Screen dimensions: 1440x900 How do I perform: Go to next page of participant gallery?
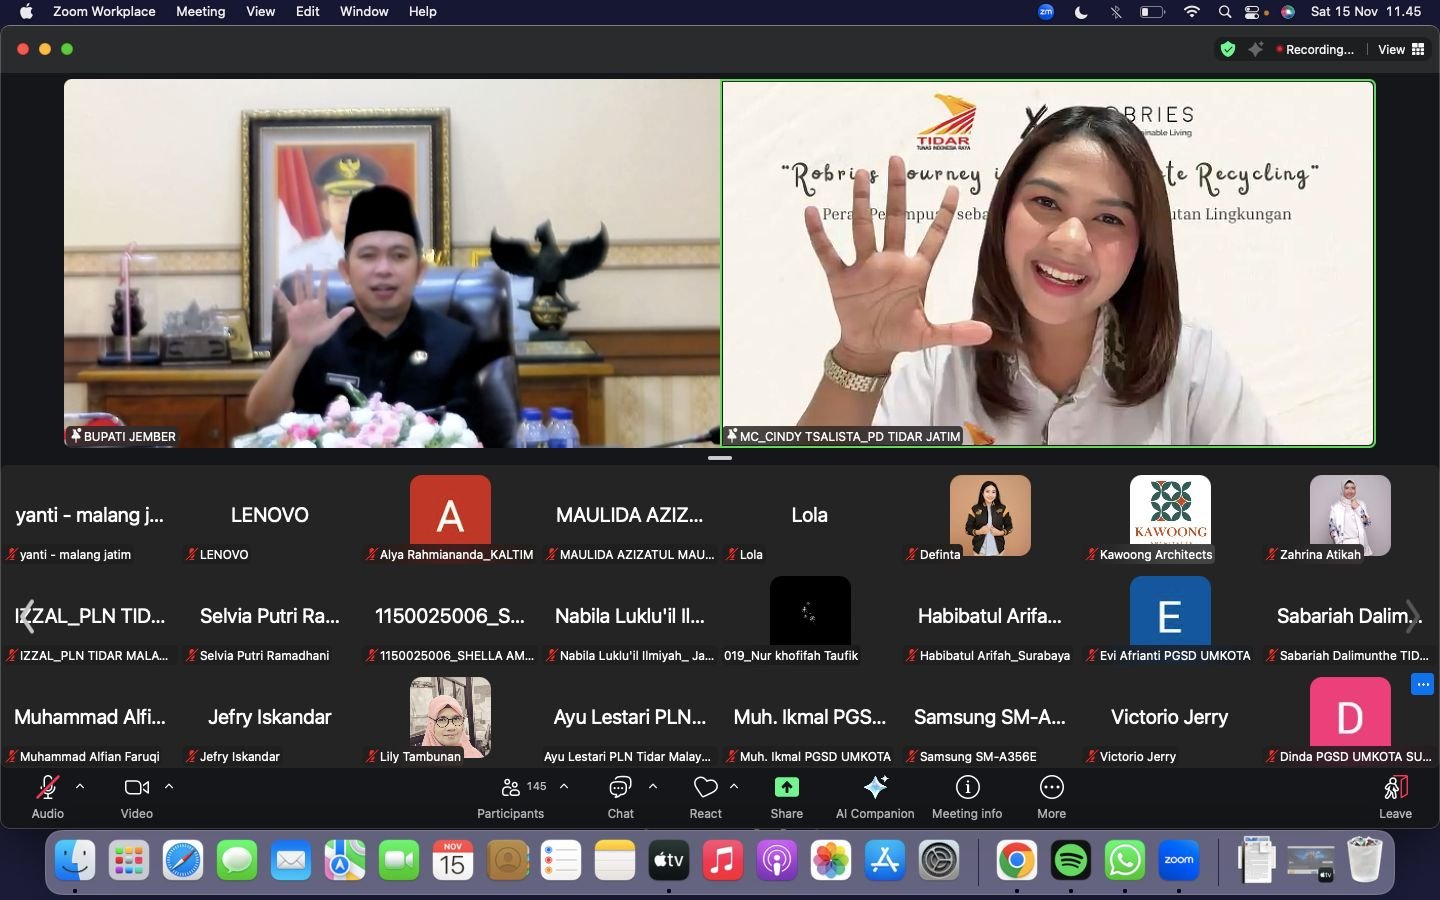click(x=1413, y=616)
